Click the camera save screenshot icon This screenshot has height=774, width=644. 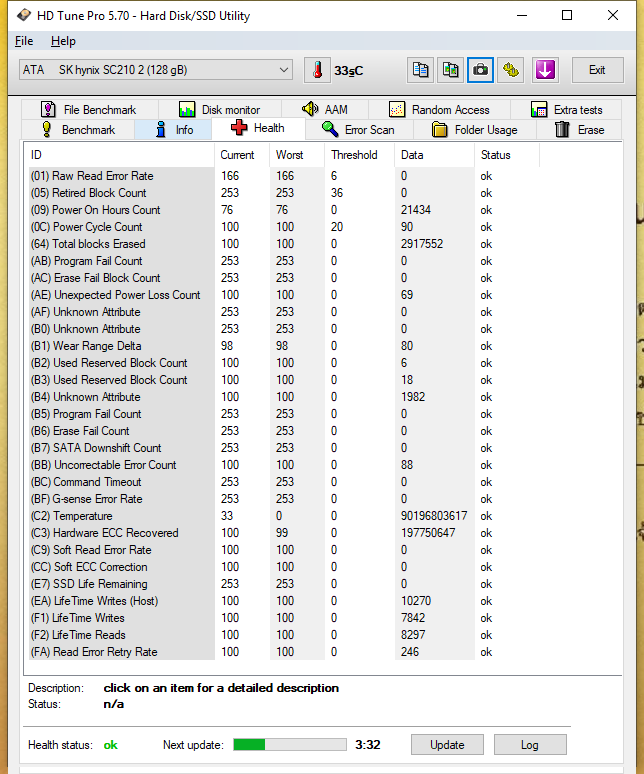coord(480,70)
